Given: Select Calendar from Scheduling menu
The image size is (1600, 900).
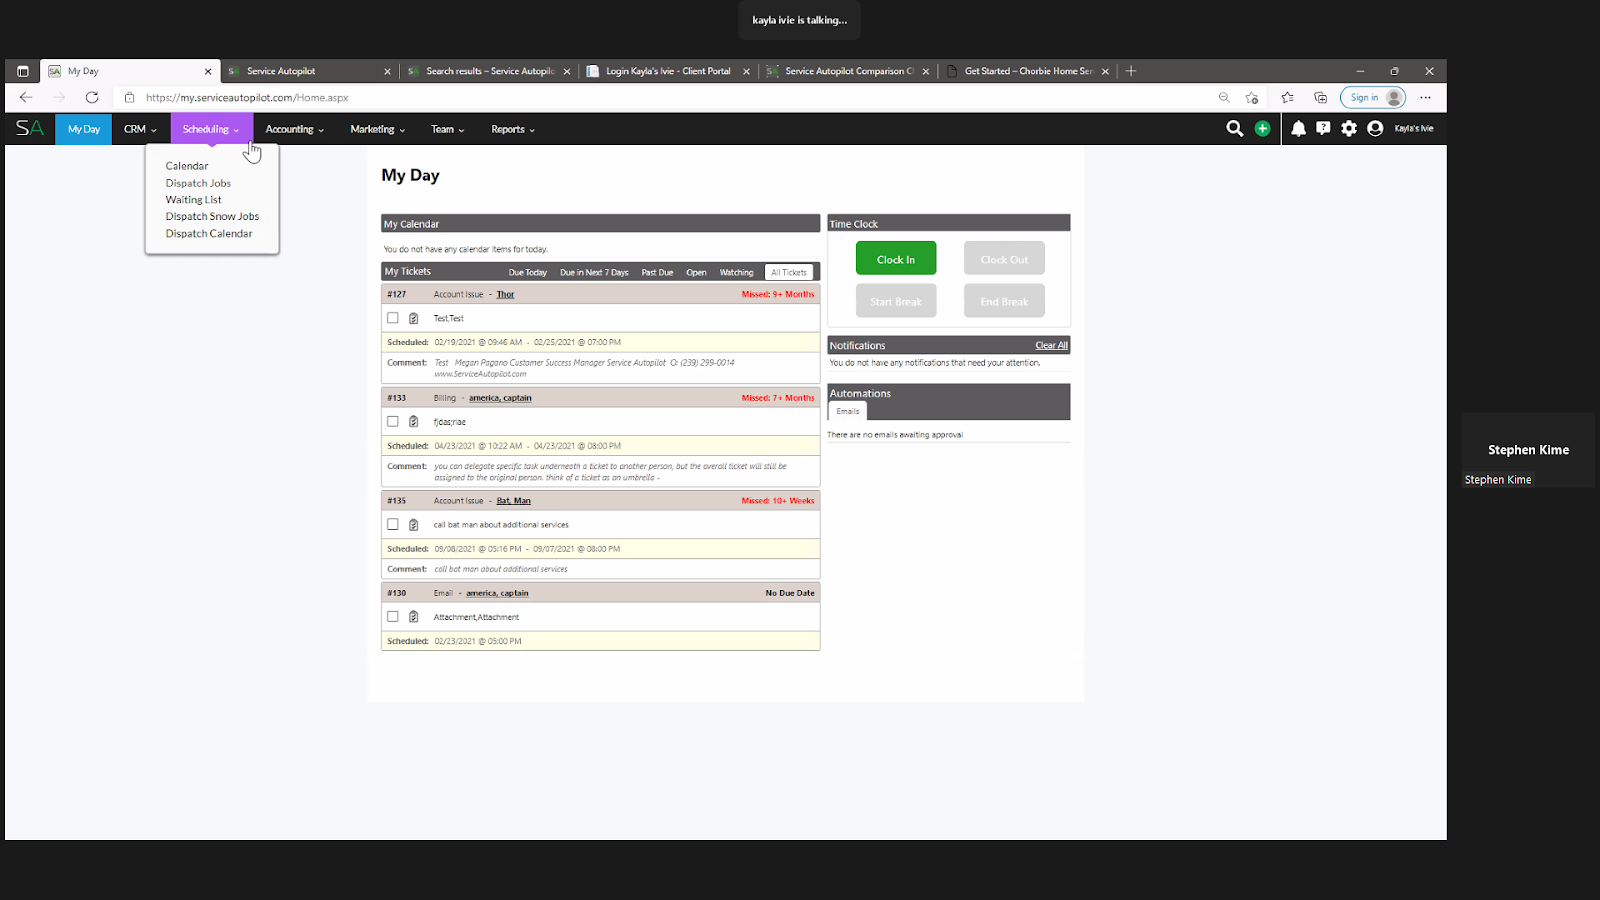Looking at the screenshot, I should [x=187, y=166].
